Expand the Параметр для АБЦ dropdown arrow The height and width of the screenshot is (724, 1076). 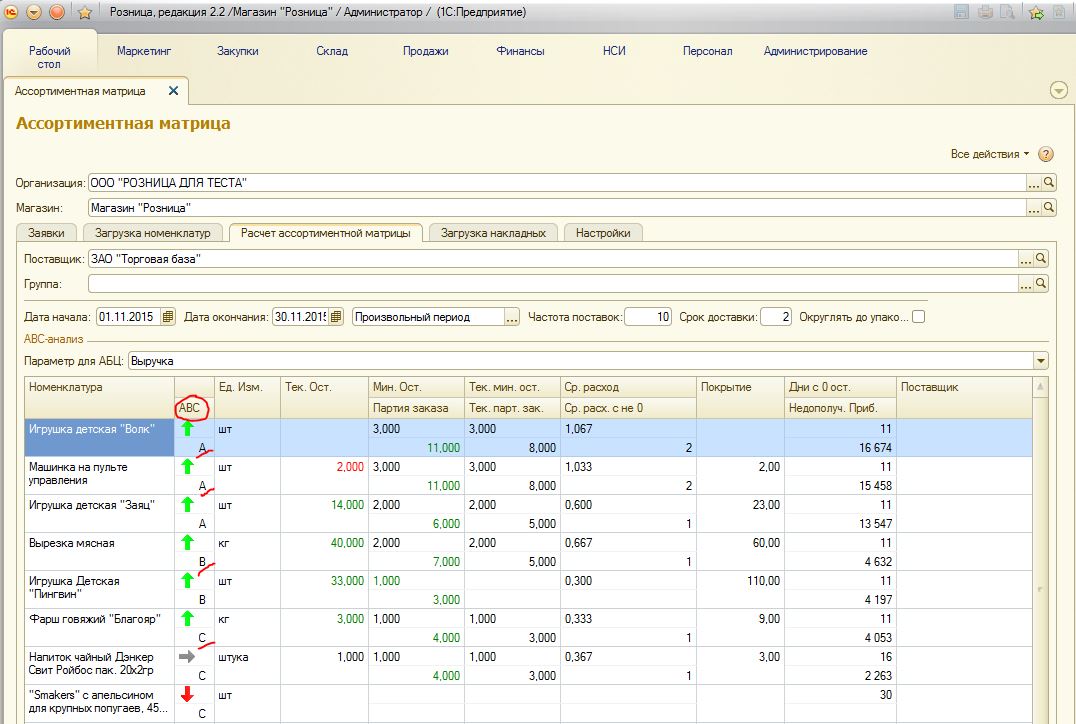pos(1041,360)
